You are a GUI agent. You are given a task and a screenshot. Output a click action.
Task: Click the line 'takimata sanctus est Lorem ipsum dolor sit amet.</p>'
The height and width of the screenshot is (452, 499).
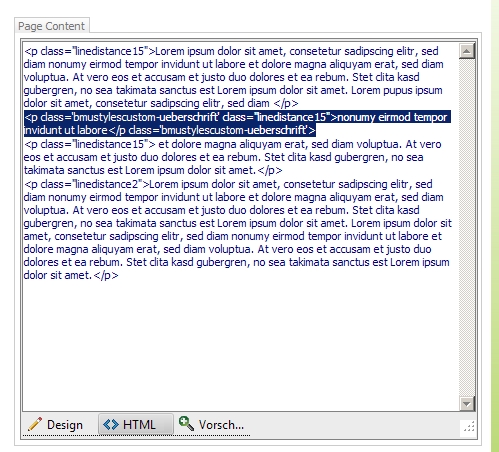[x=153, y=170]
